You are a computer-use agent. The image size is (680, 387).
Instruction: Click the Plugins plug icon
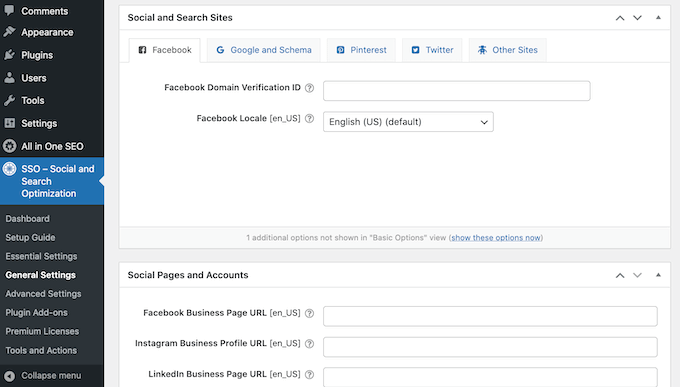coord(9,55)
